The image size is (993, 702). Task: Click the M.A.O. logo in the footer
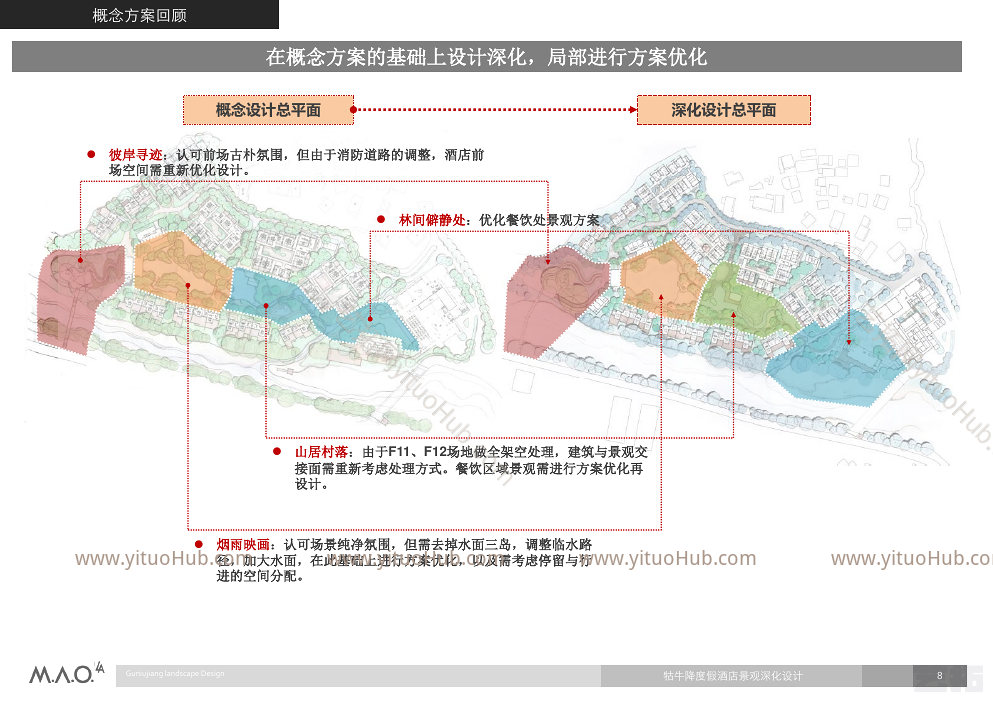(66, 673)
